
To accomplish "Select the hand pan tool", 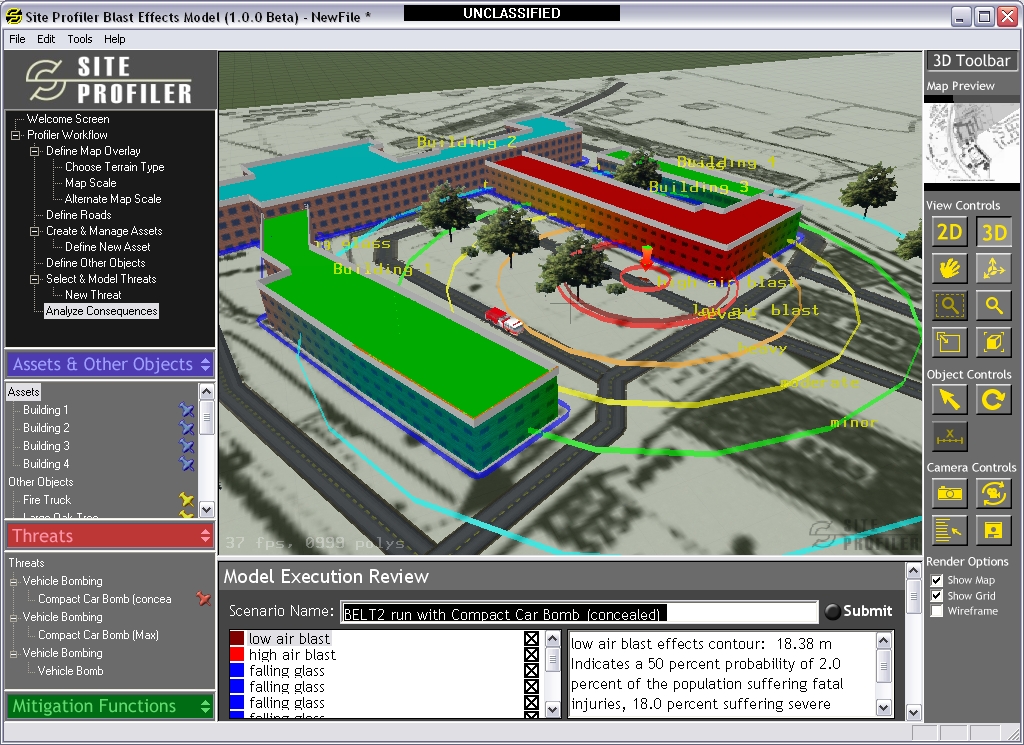I will (949, 269).
